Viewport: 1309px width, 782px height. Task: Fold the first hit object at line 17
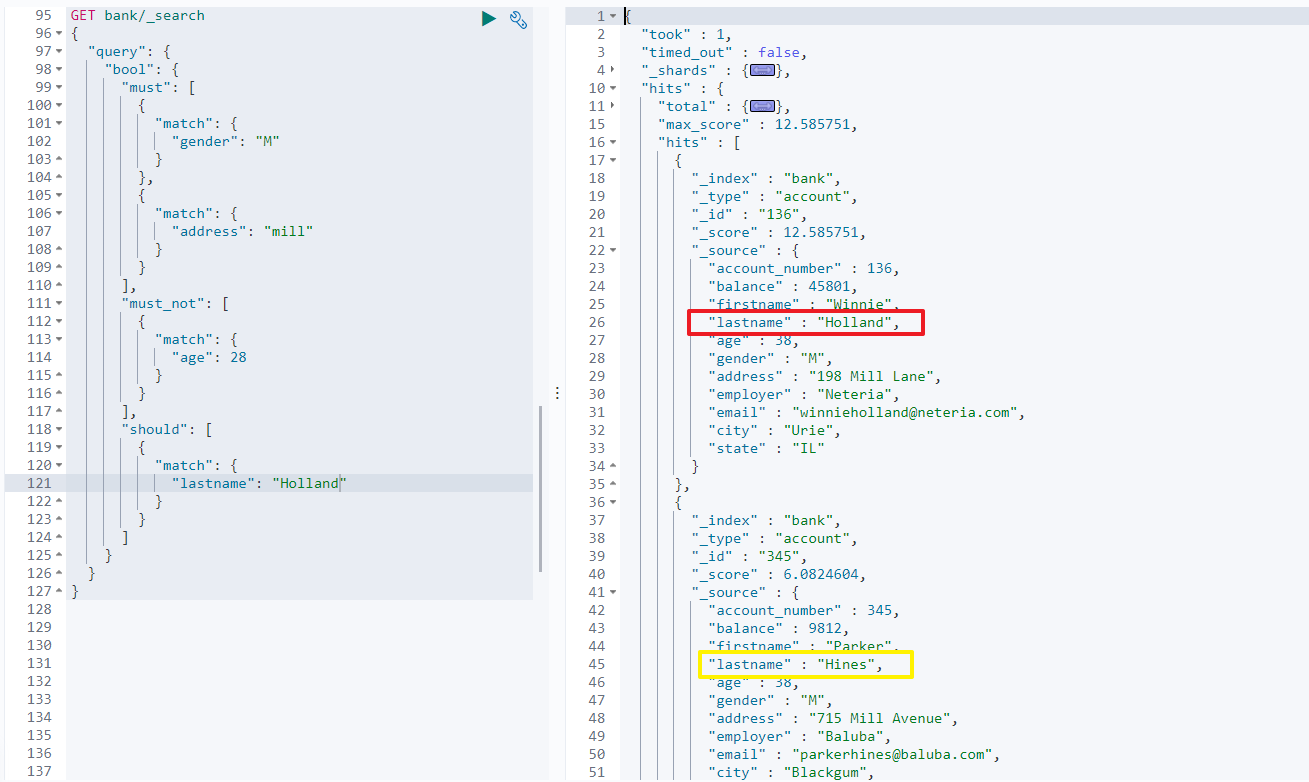613,161
